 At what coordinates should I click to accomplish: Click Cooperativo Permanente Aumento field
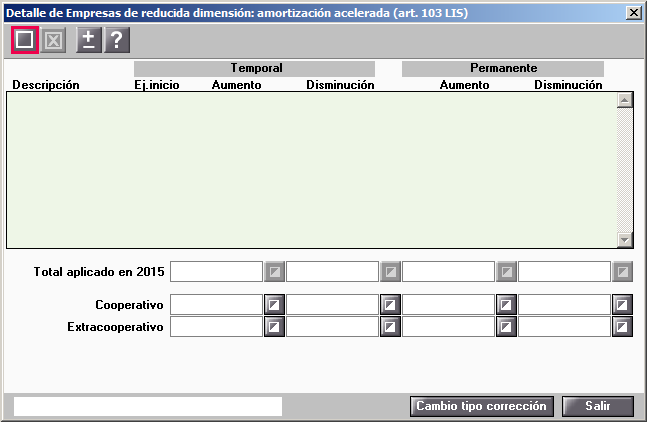(x=449, y=305)
